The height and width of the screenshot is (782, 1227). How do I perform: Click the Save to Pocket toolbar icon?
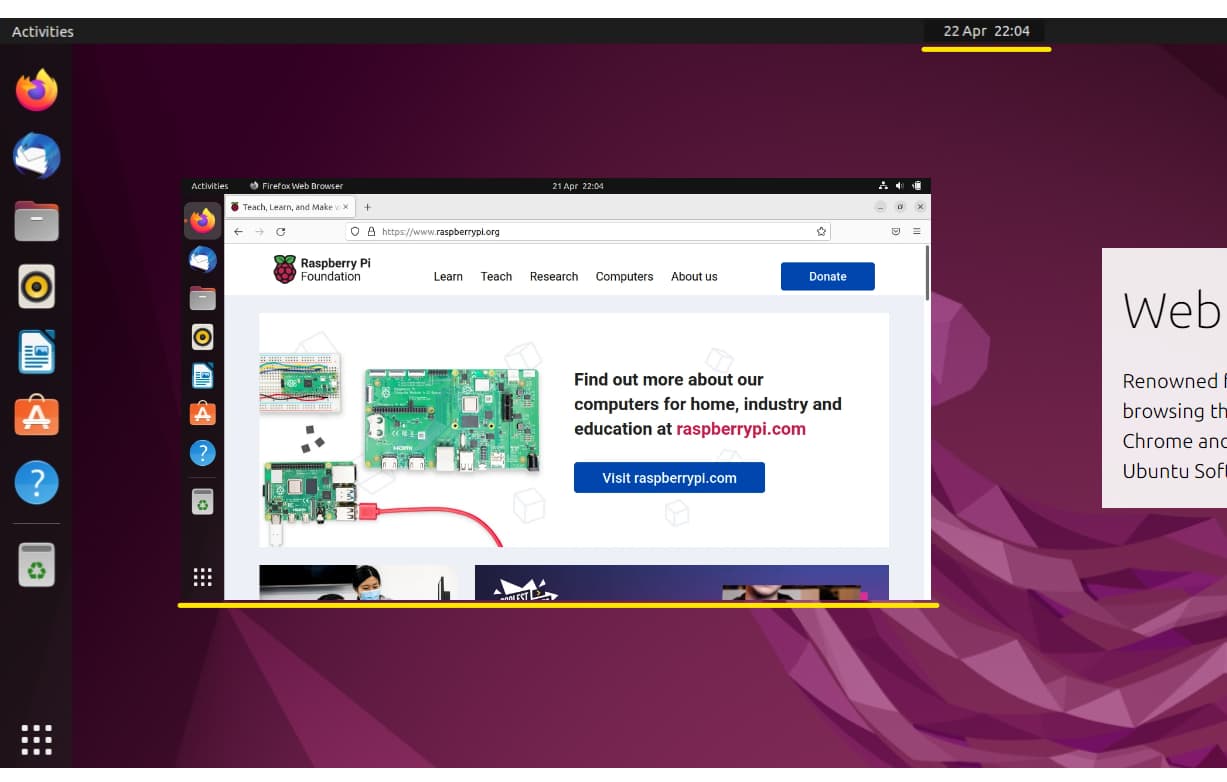point(895,231)
